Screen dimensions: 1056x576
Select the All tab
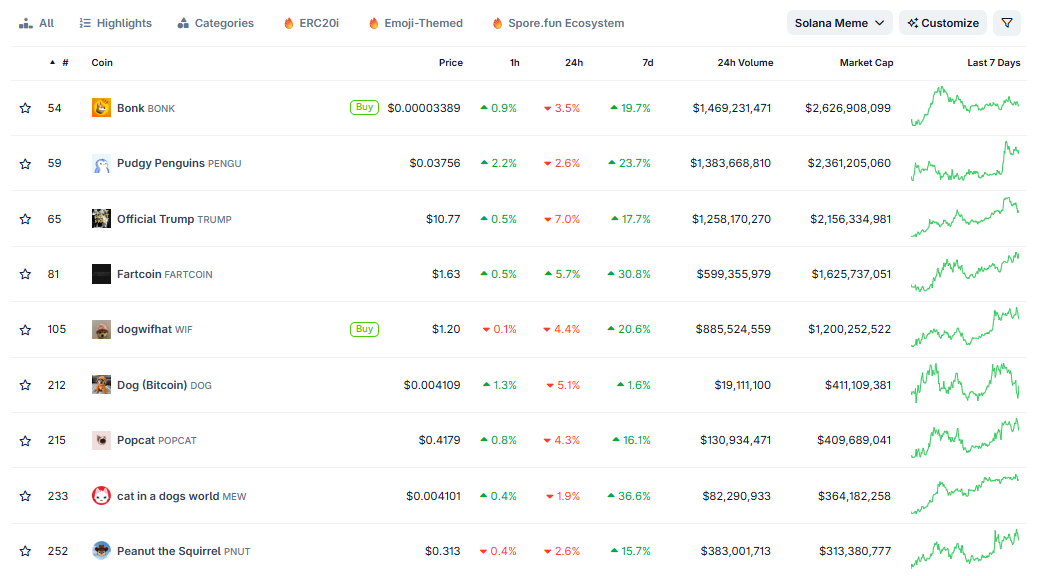coord(36,23)
